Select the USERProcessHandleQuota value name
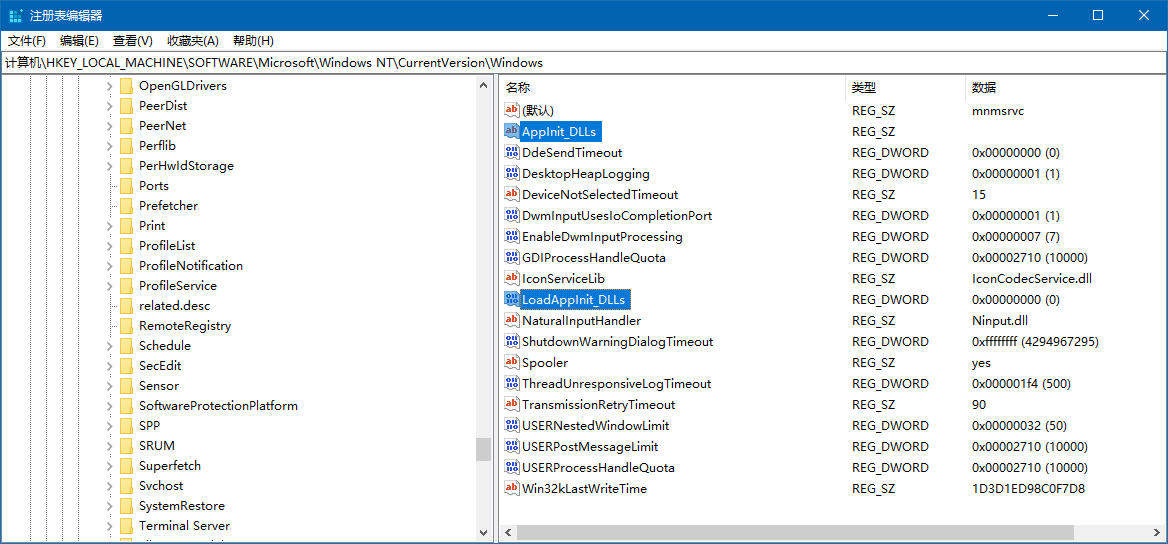 pos(598,468)
